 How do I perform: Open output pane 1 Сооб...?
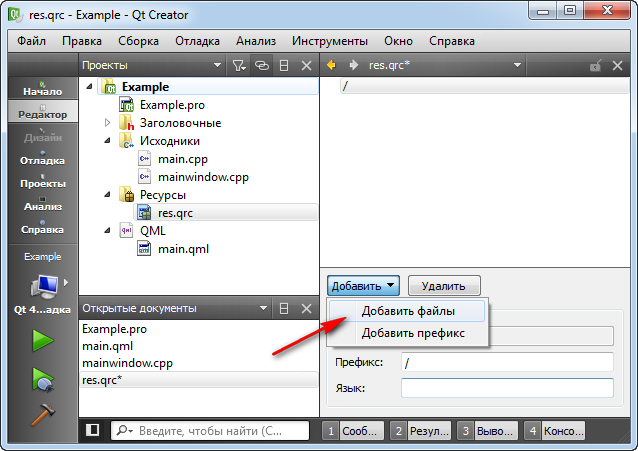coord(353,431)
